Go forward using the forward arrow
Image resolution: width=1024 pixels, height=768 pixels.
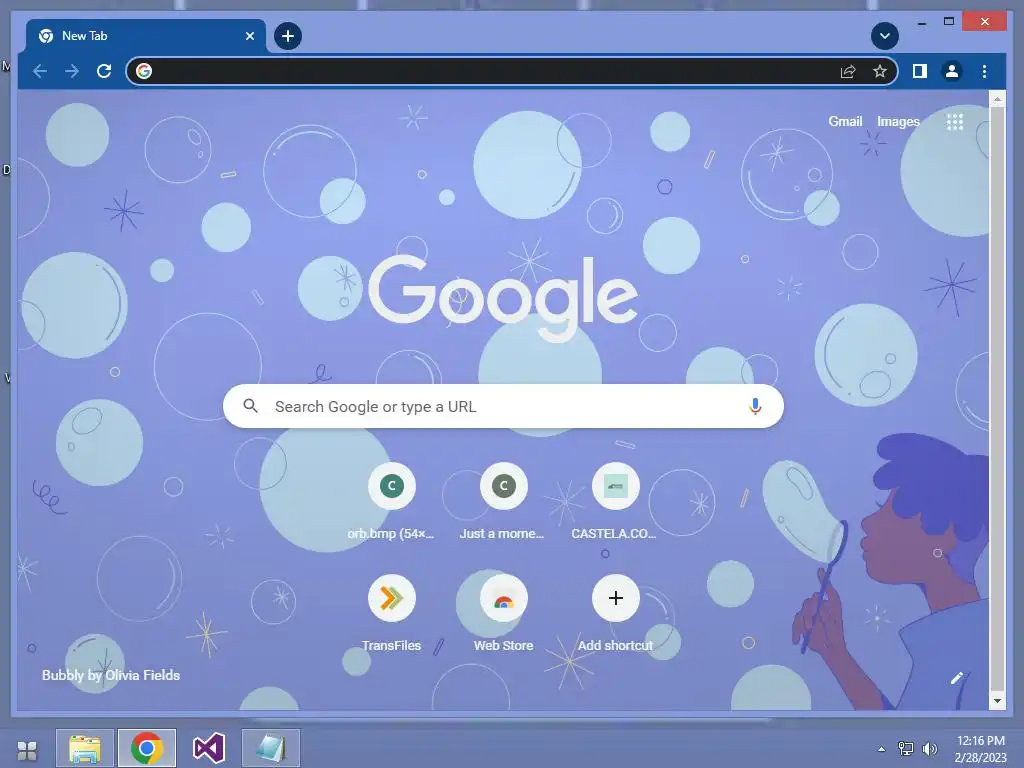pyautogui.click(x=72, y=71)
